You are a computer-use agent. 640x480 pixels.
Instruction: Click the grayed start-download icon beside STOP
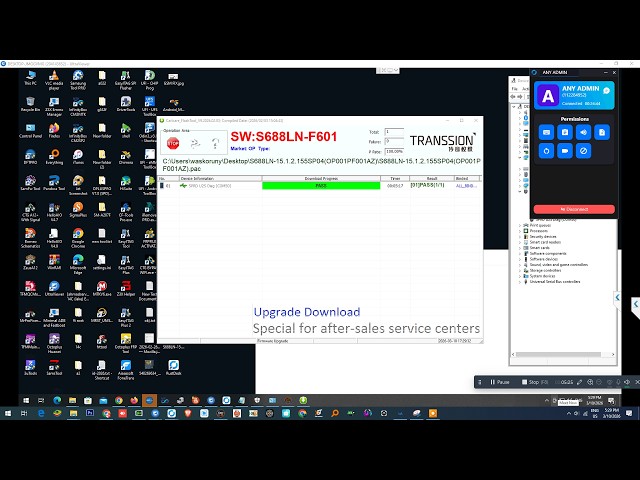click(x=195, y=143)
